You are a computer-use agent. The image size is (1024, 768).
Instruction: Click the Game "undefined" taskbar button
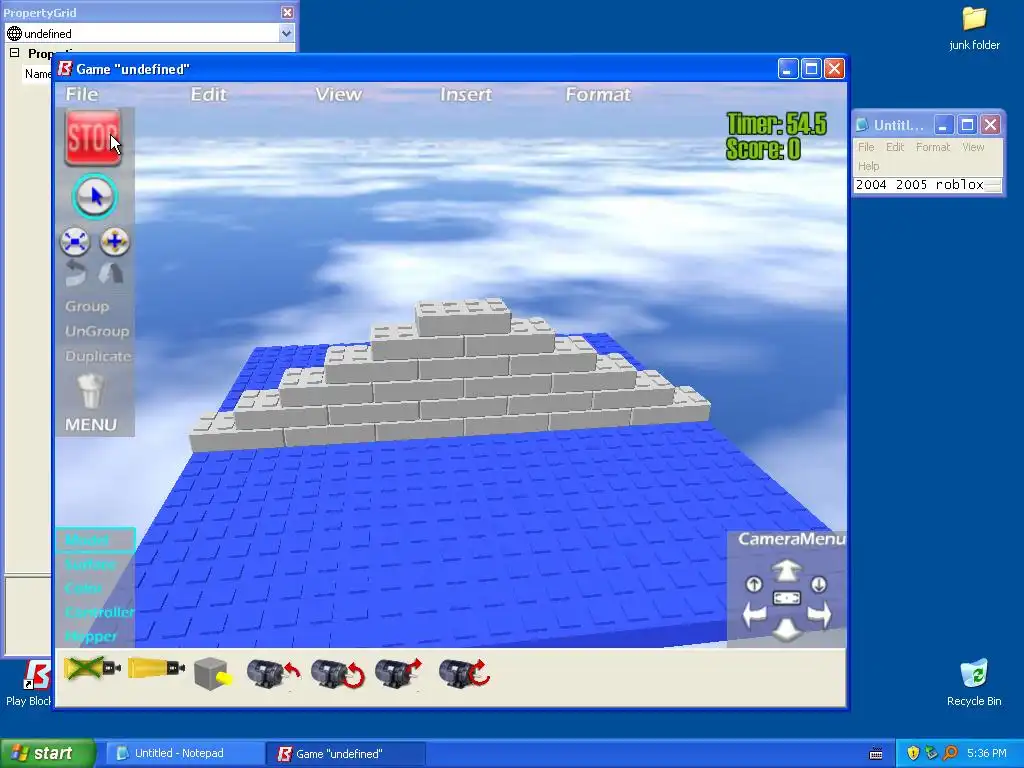346,754
